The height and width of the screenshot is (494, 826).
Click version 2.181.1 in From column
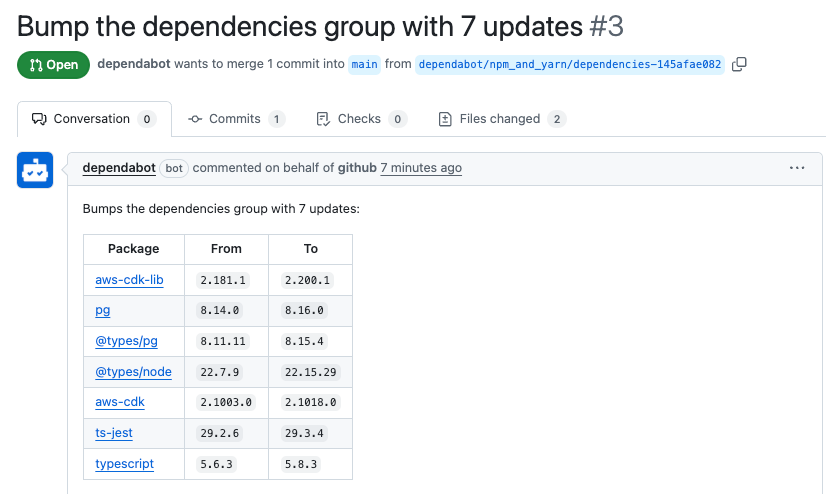(223, 280)
